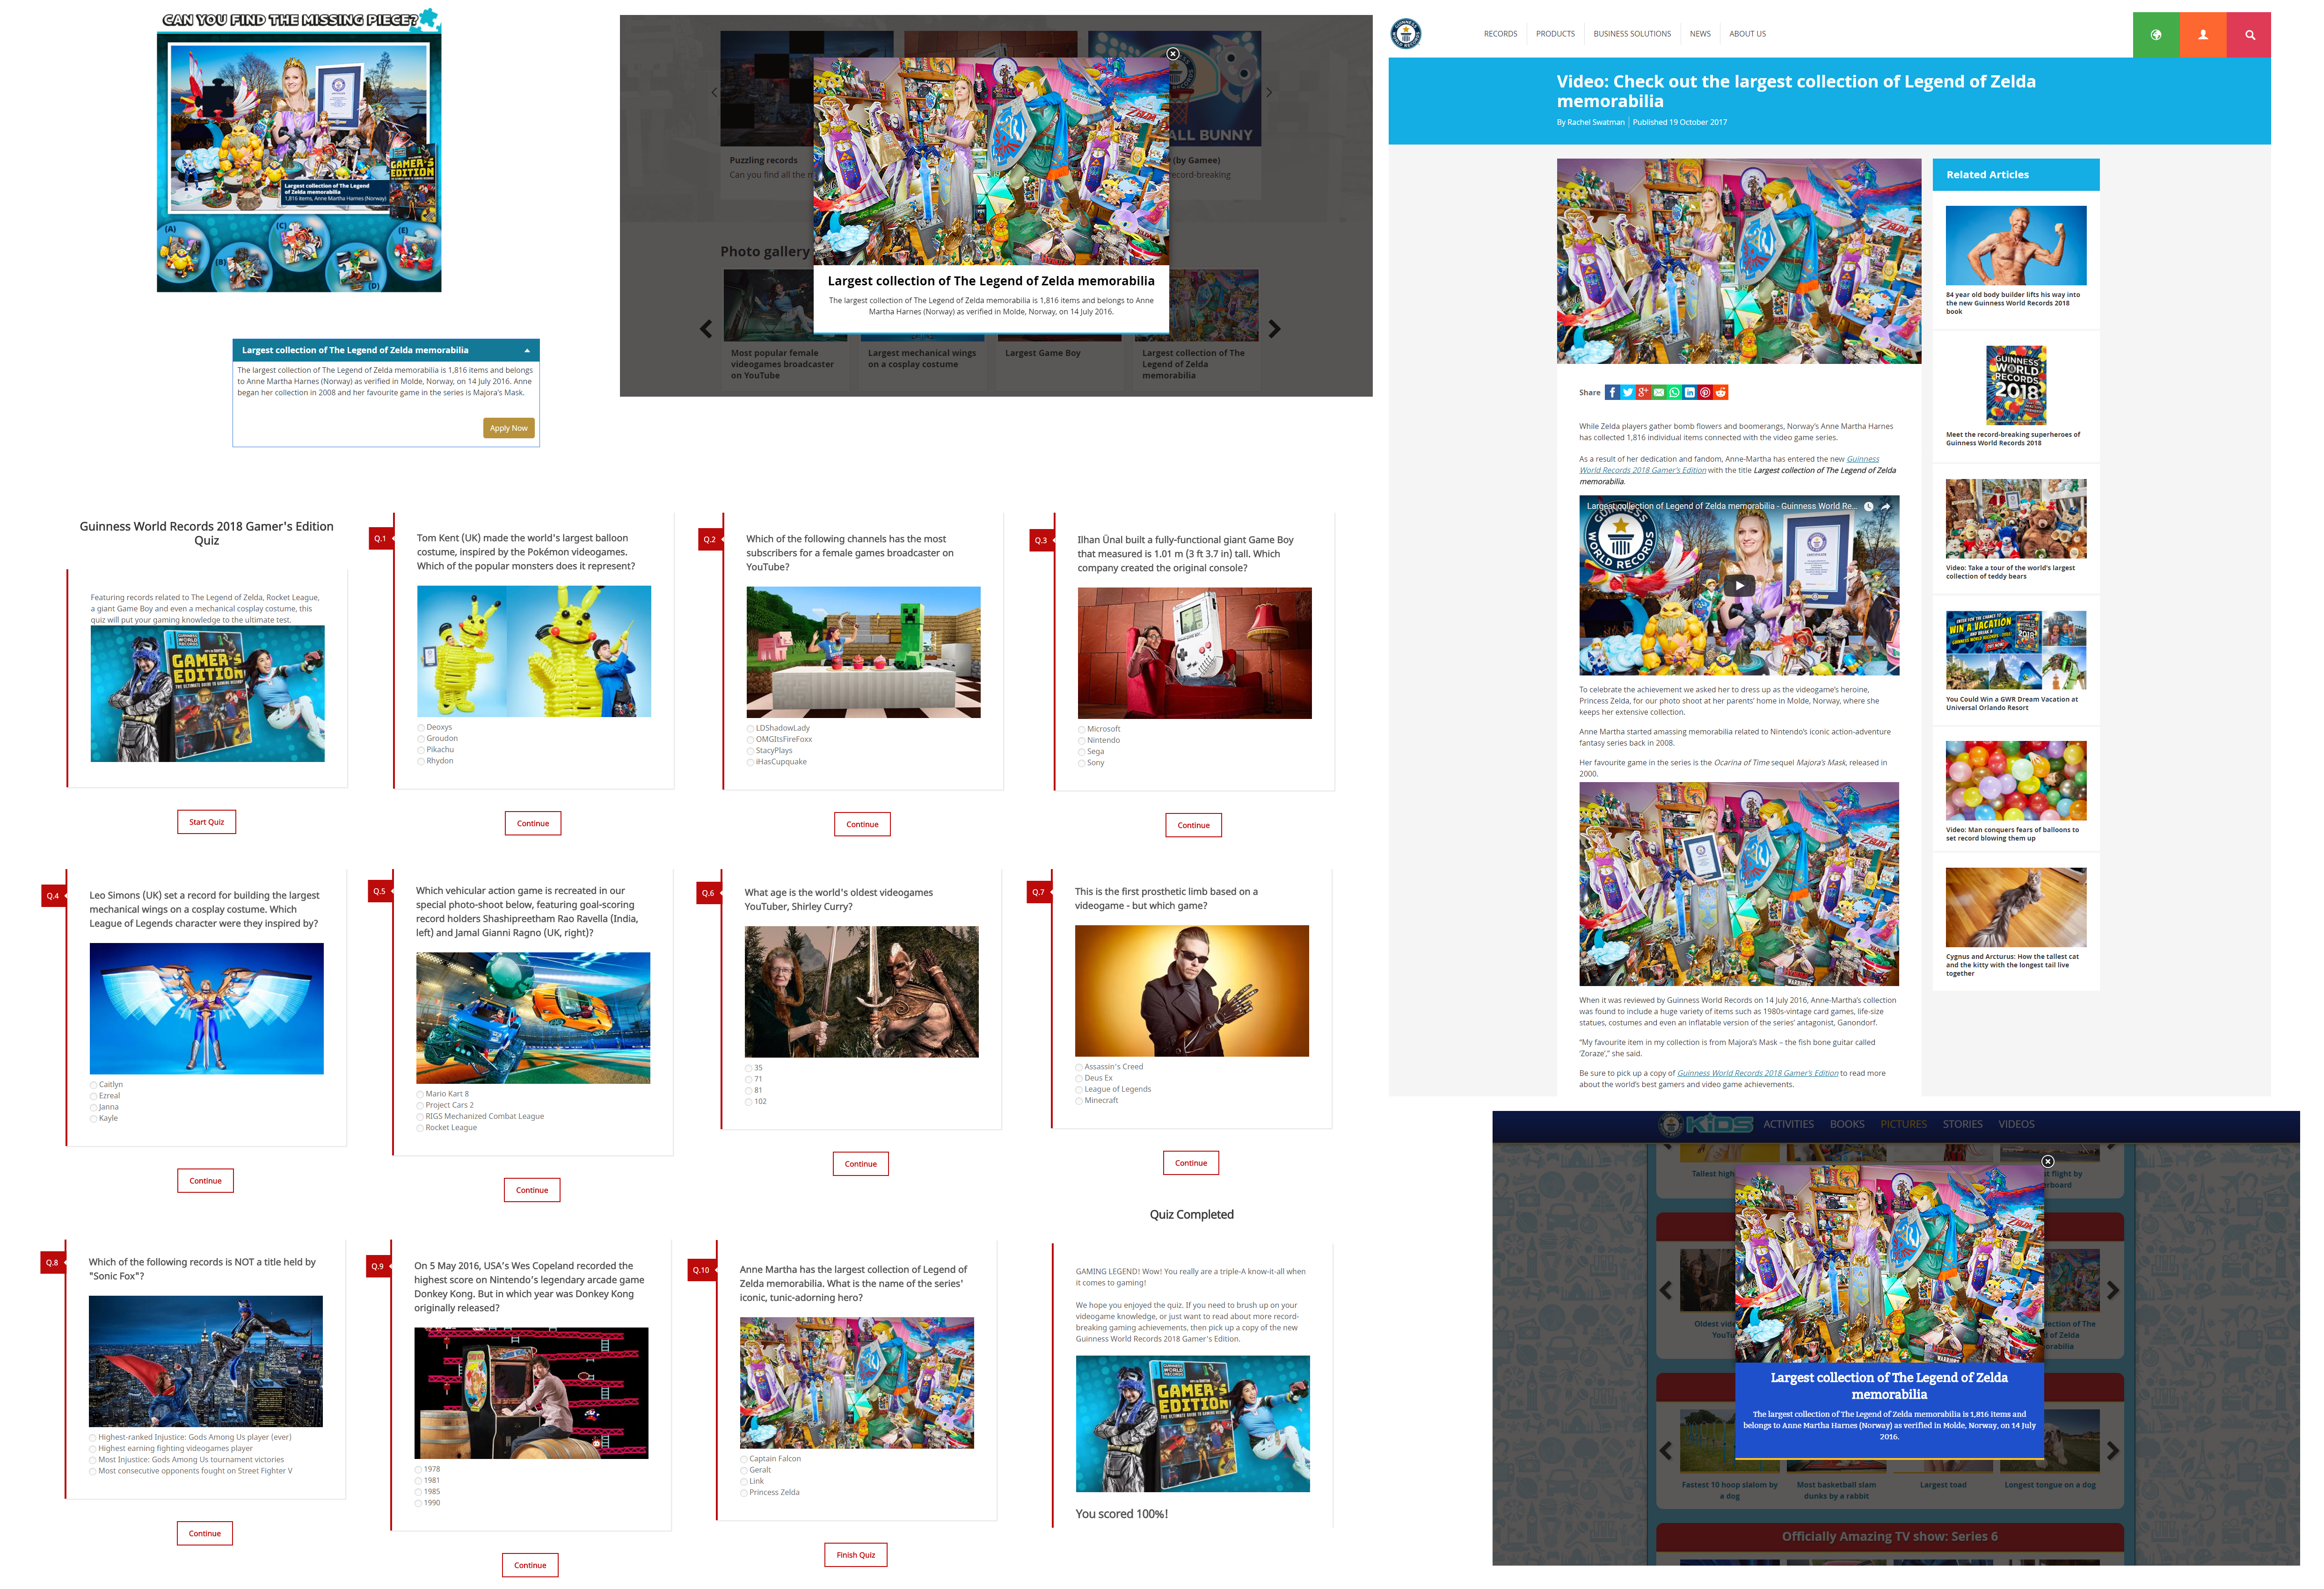Click the Start Quiz button
Image resolution: width=2324 pixels, height=1589 pixels.
(207, 823)
